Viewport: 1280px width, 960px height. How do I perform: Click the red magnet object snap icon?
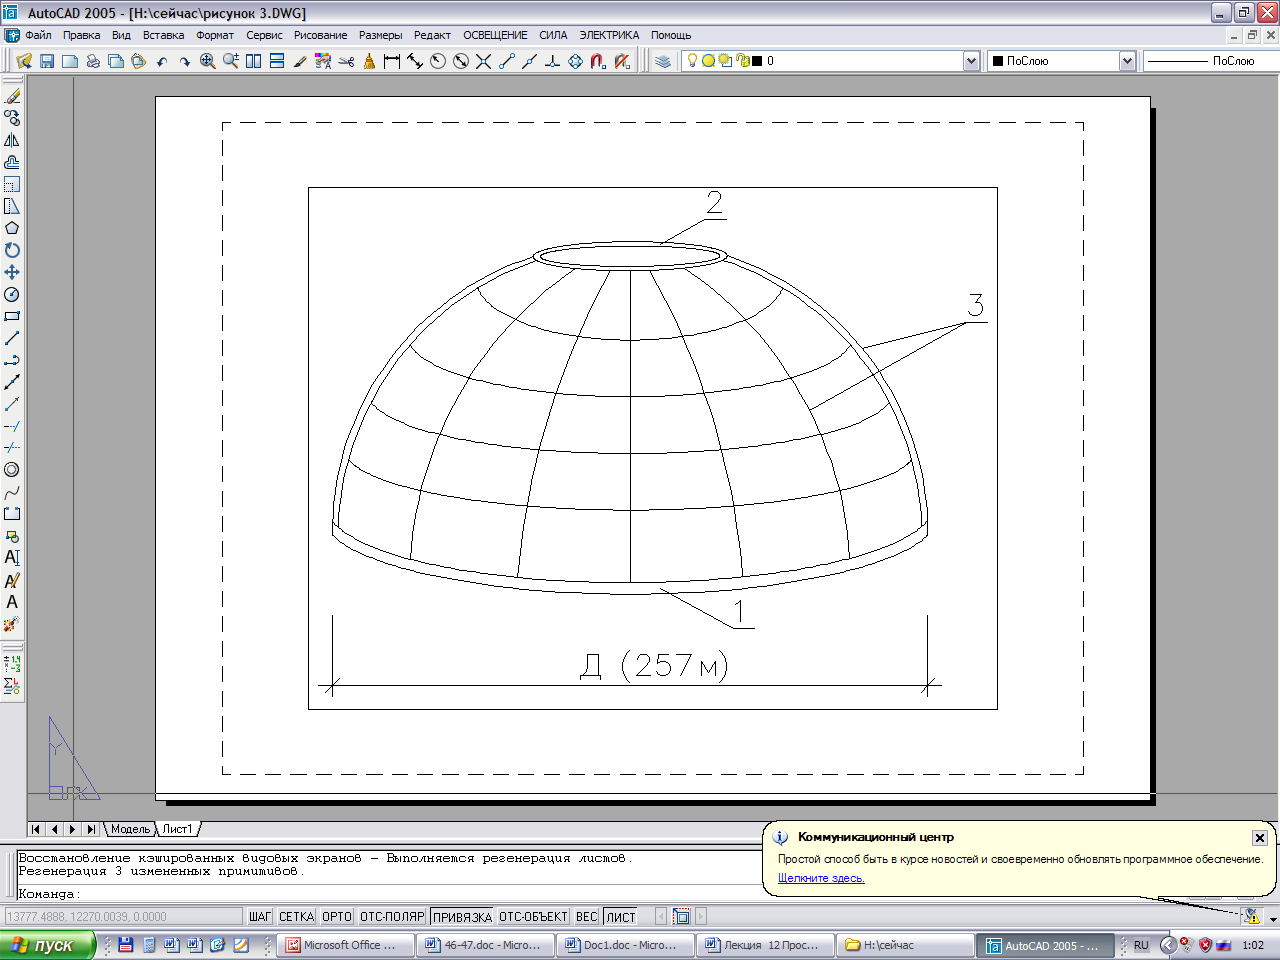pos(598,61)
